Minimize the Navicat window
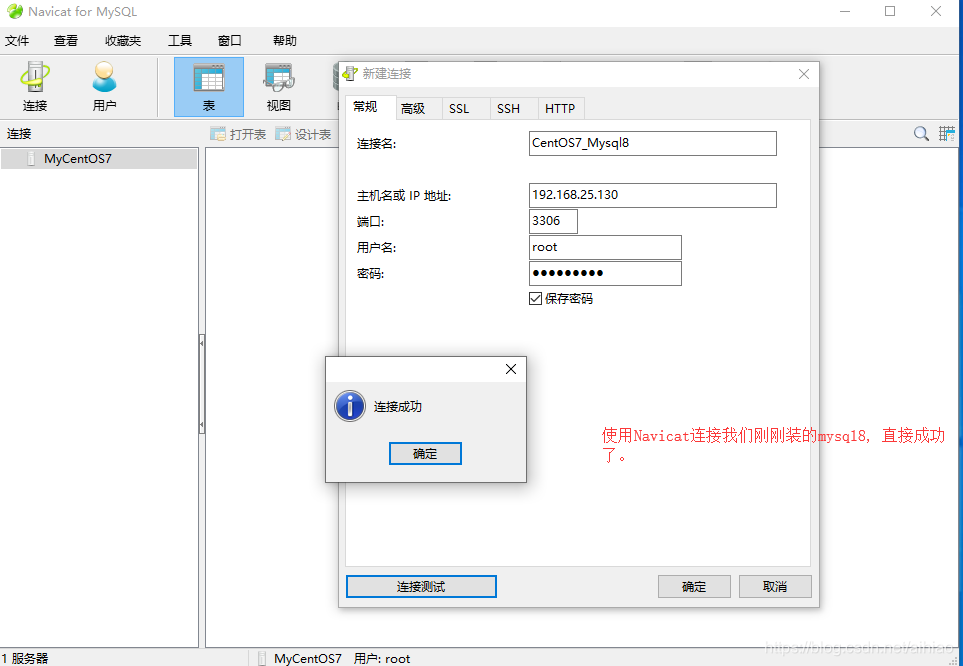 pos(845,12)
